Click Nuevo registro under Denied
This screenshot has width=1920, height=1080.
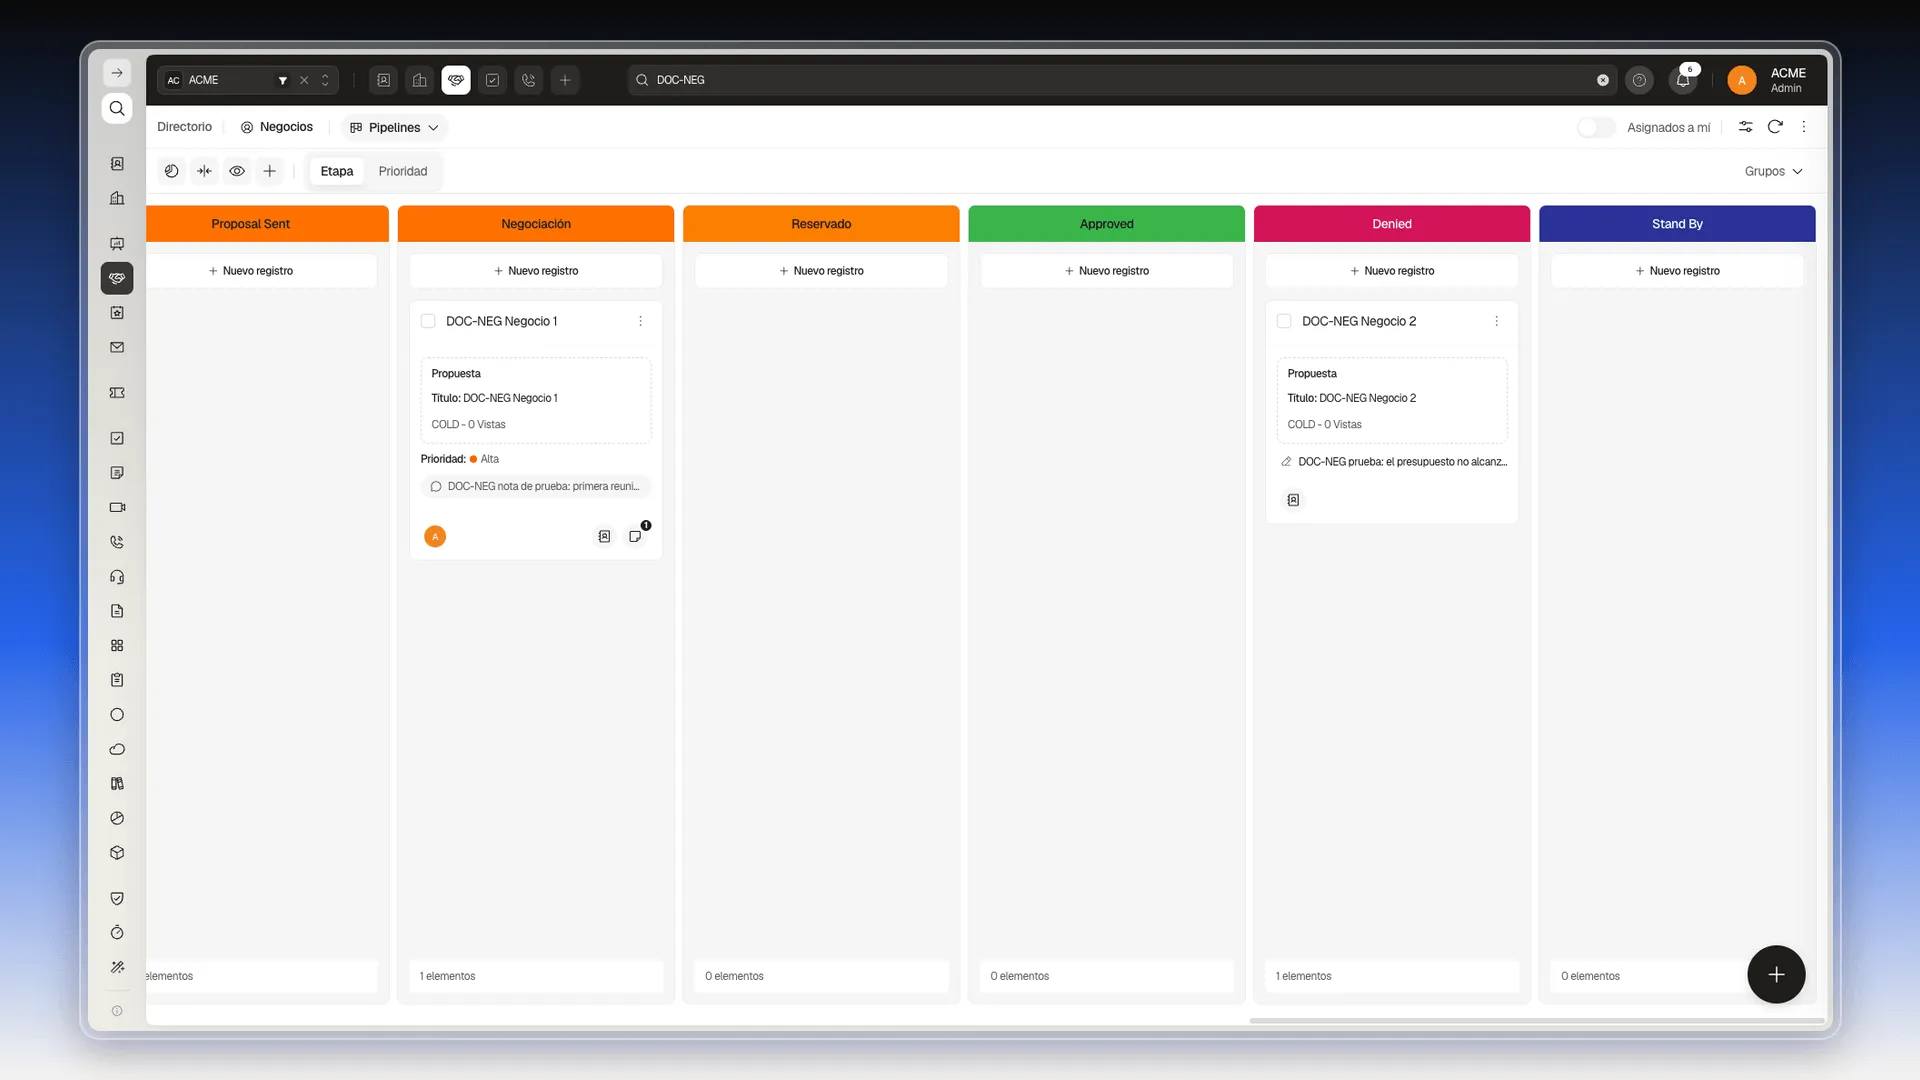pyautogui.click(x=1392, y=271)
